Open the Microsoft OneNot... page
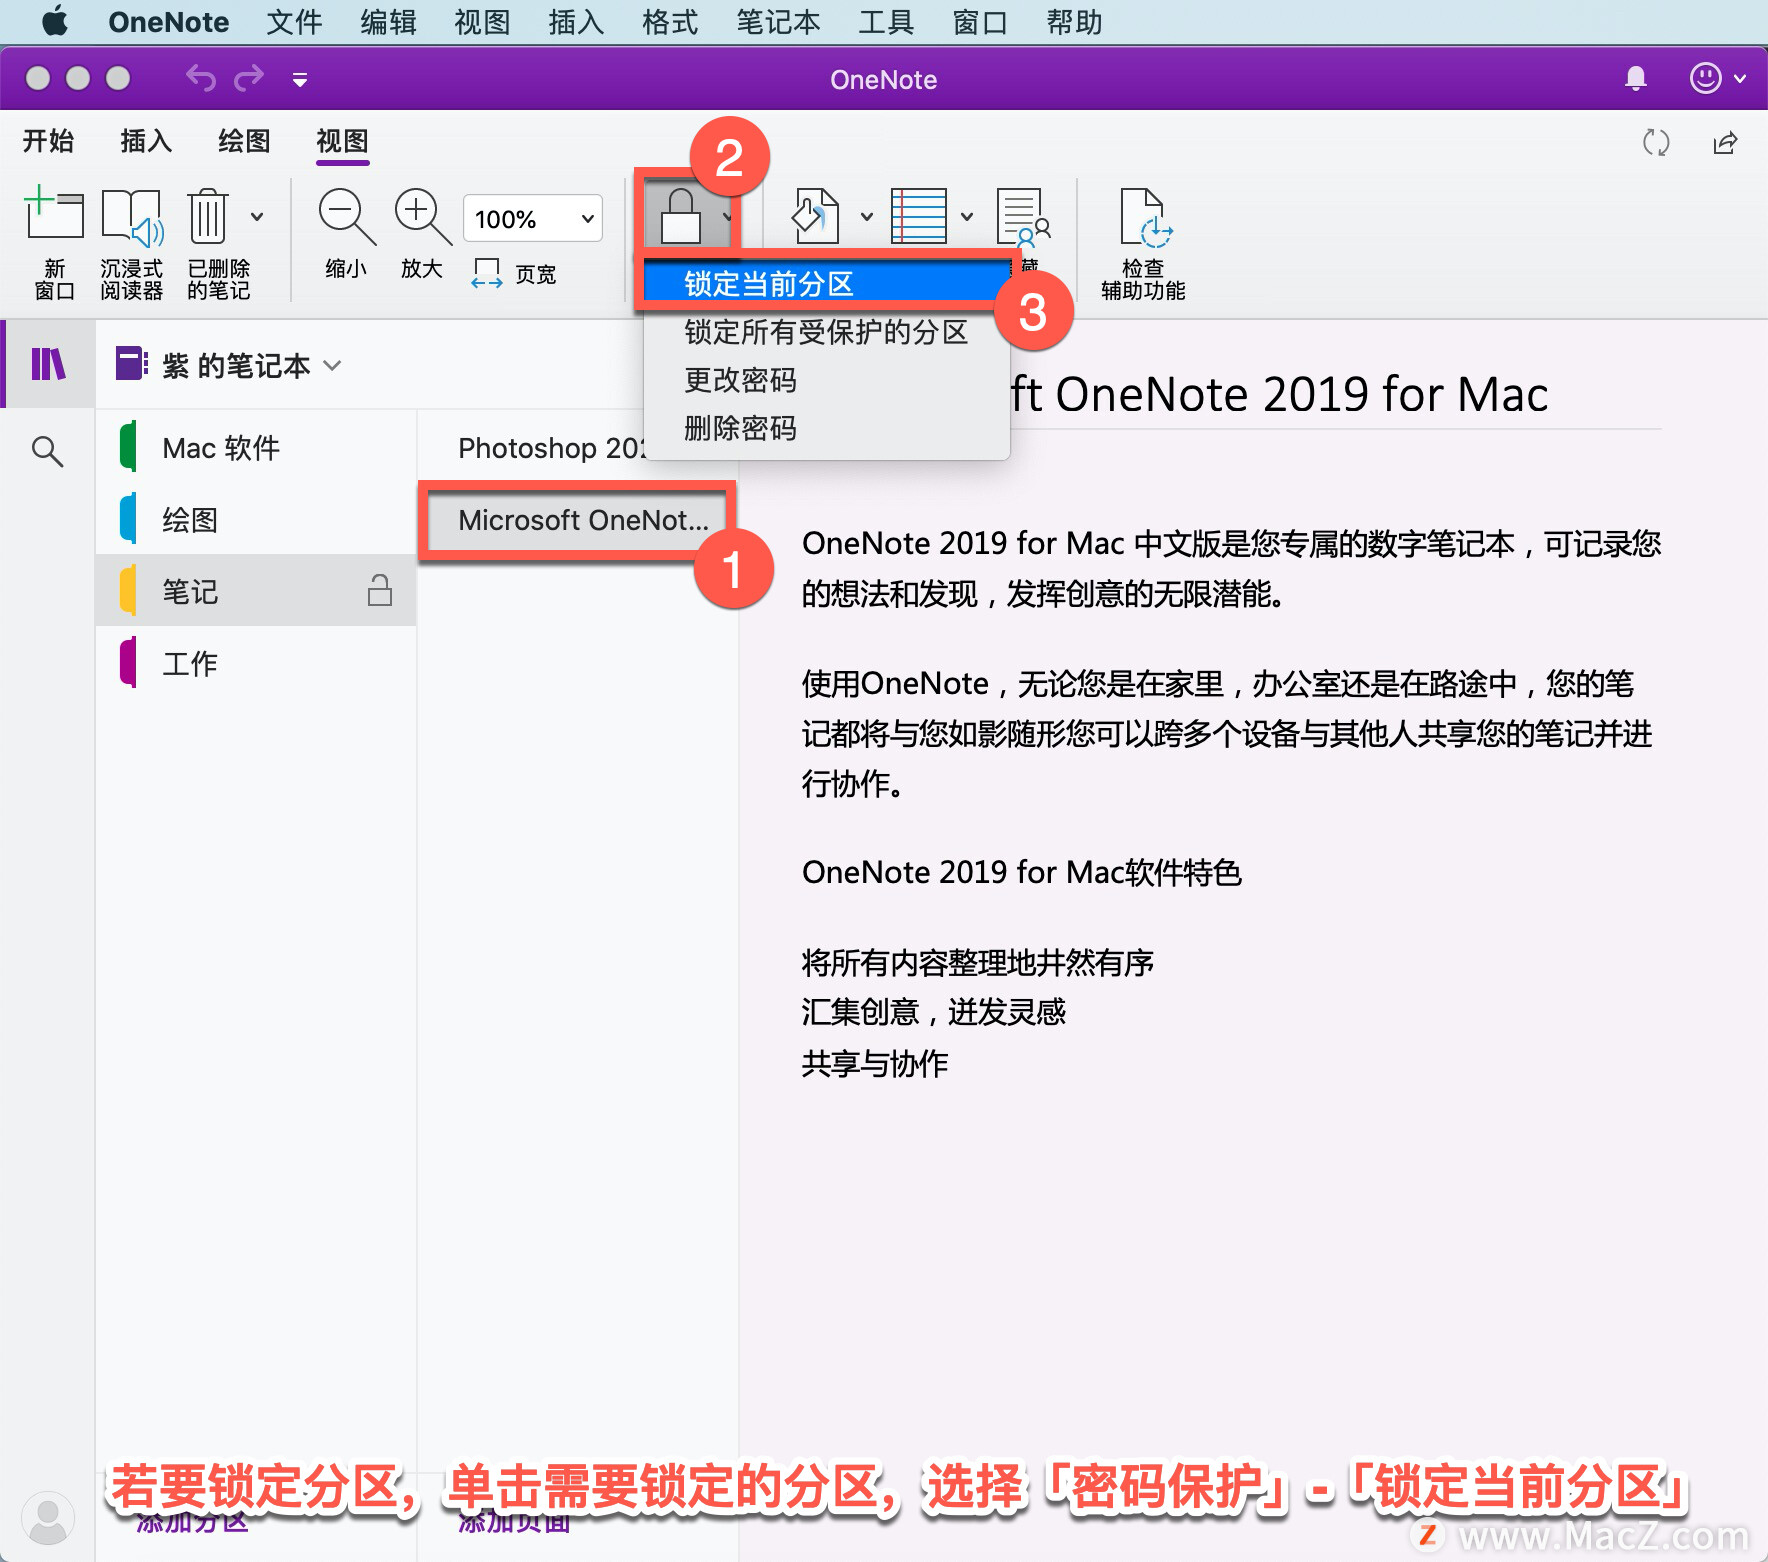This screenshot has height=1562, width=1768. coord(578,520)
